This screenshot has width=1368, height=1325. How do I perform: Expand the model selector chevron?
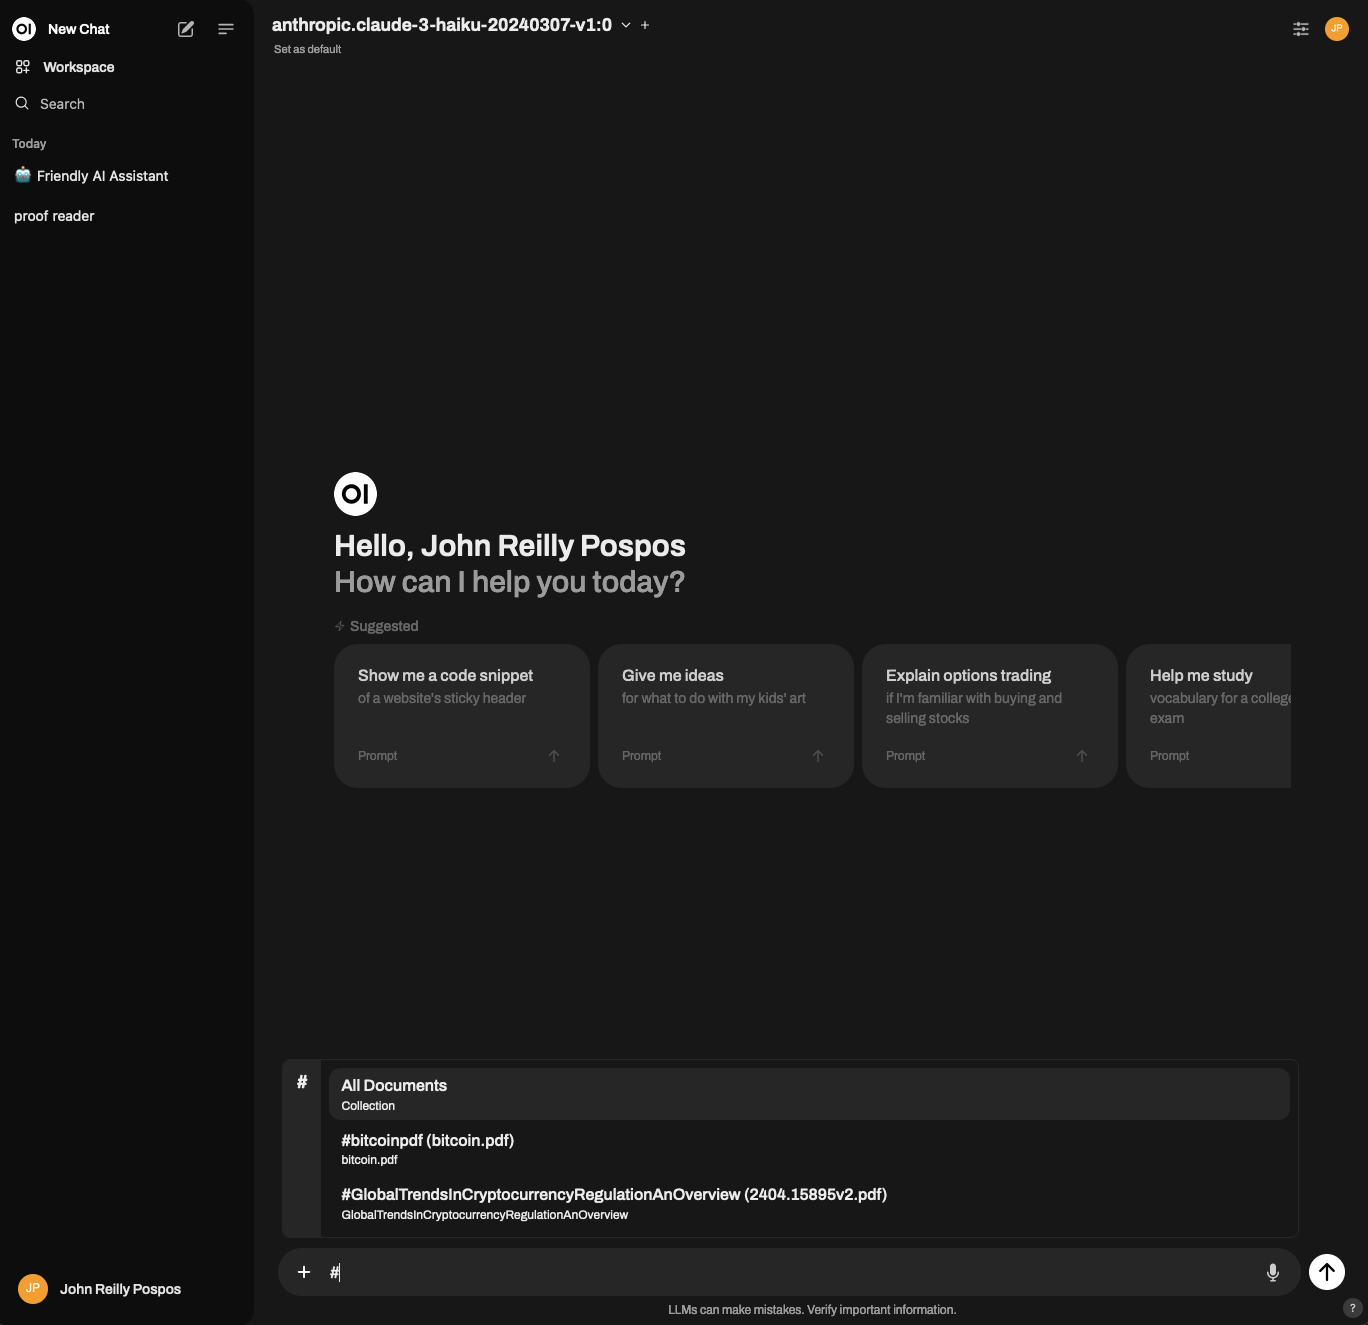pos(626,25)
